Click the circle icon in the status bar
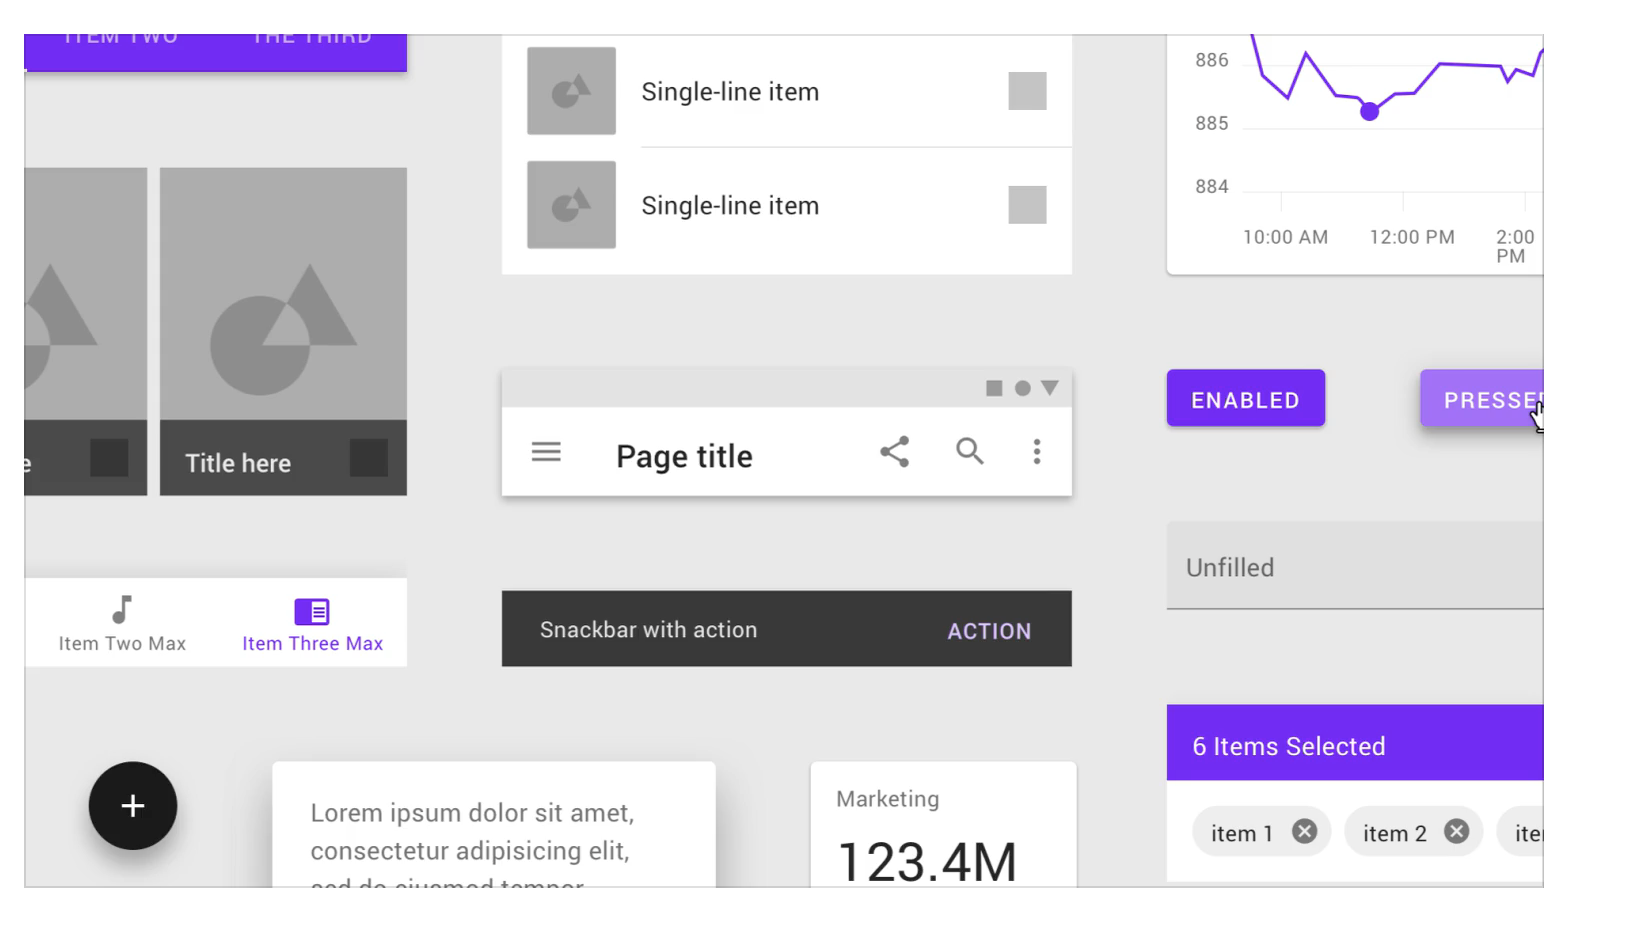 [x=1022, y=388]
